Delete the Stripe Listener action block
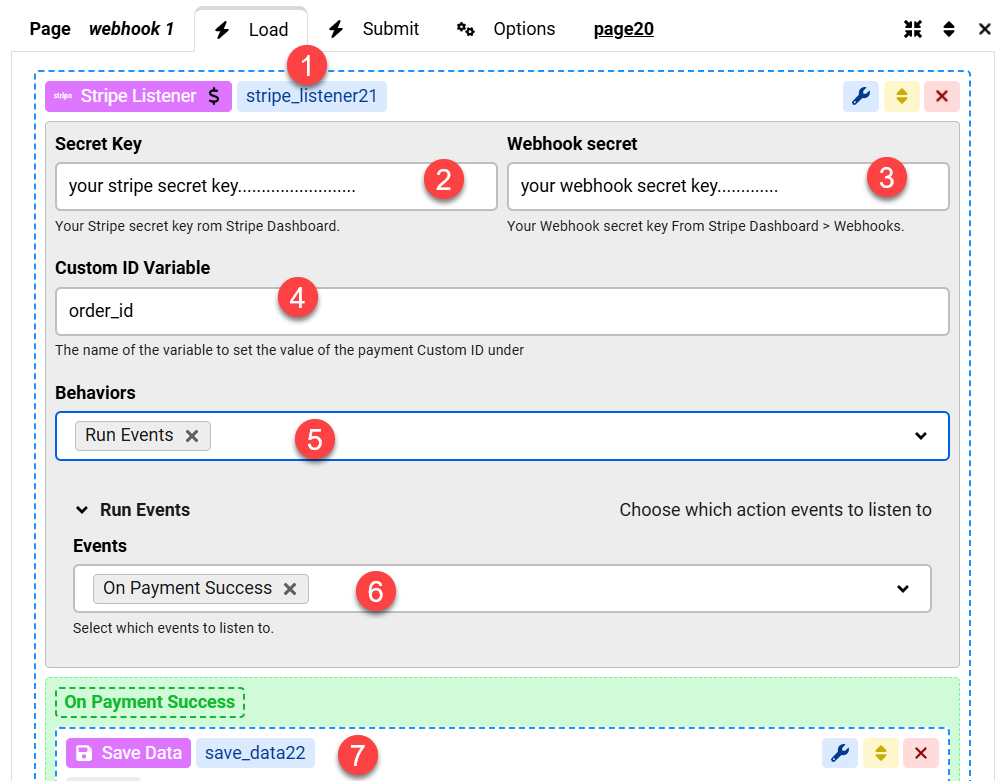 [x=941, y=97]
